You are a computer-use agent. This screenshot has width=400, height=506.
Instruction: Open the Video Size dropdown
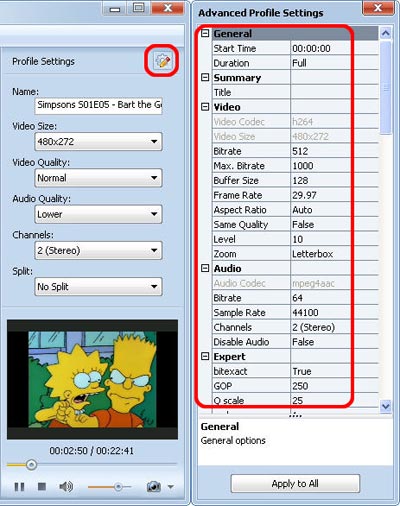(98, 142)
